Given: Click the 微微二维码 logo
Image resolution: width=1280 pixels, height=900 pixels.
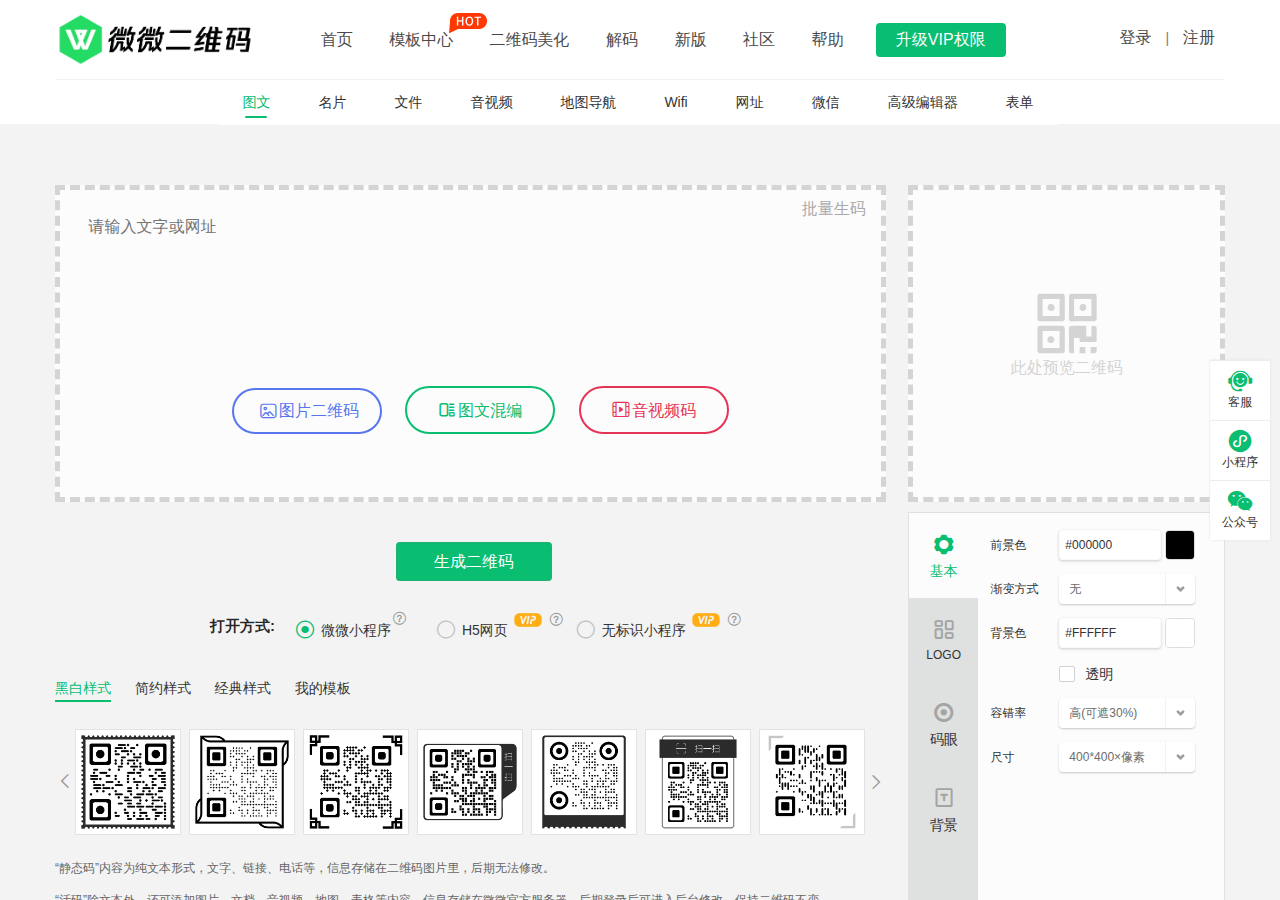Looking at the screenshot, I should click(154, 39).
